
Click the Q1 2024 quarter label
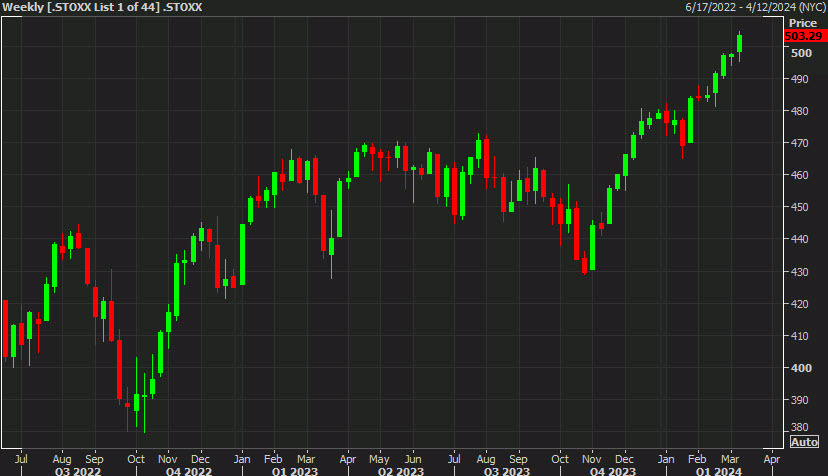[719, 471]
